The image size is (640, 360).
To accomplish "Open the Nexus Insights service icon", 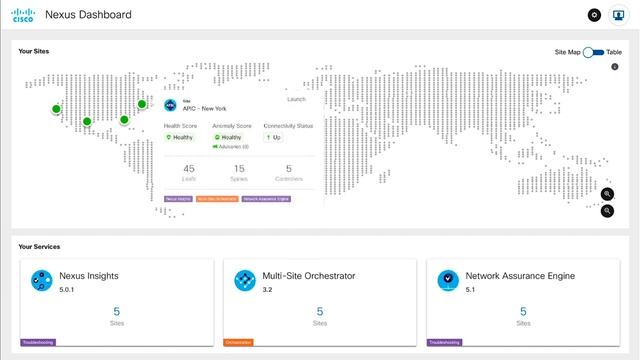I will (42, 280).
